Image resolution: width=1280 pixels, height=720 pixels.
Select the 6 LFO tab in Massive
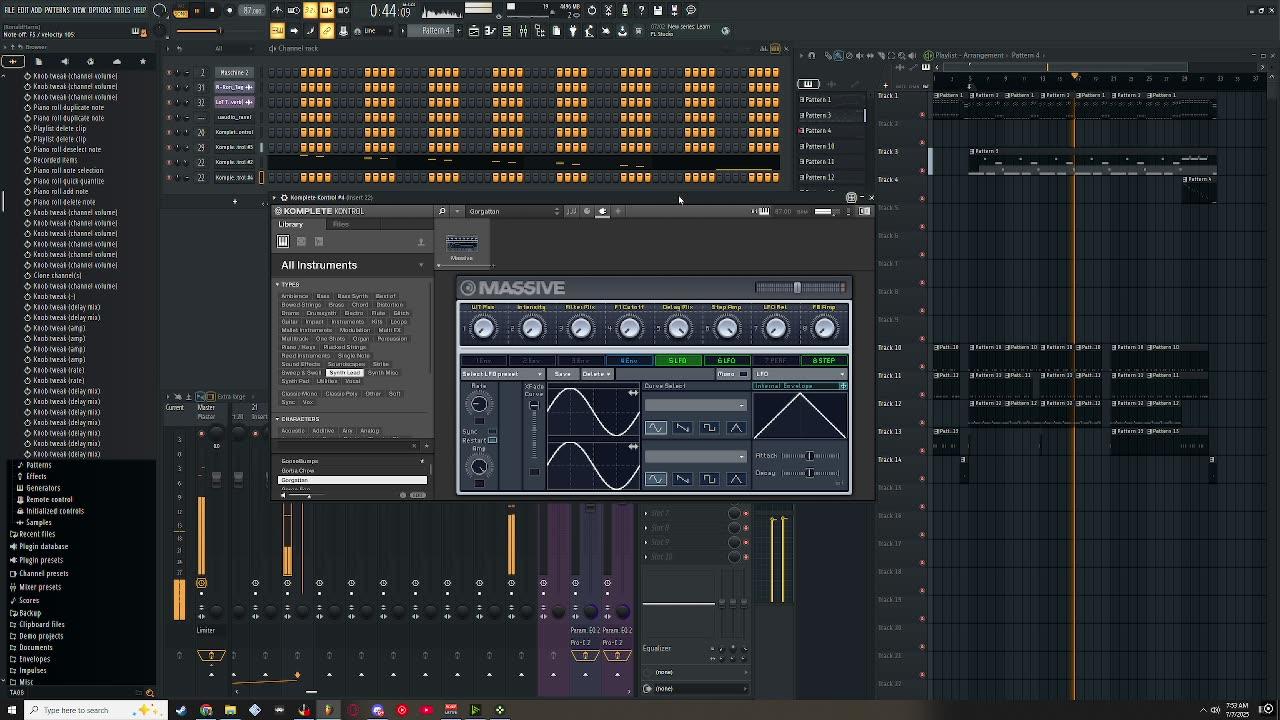[x=726, y=360]
